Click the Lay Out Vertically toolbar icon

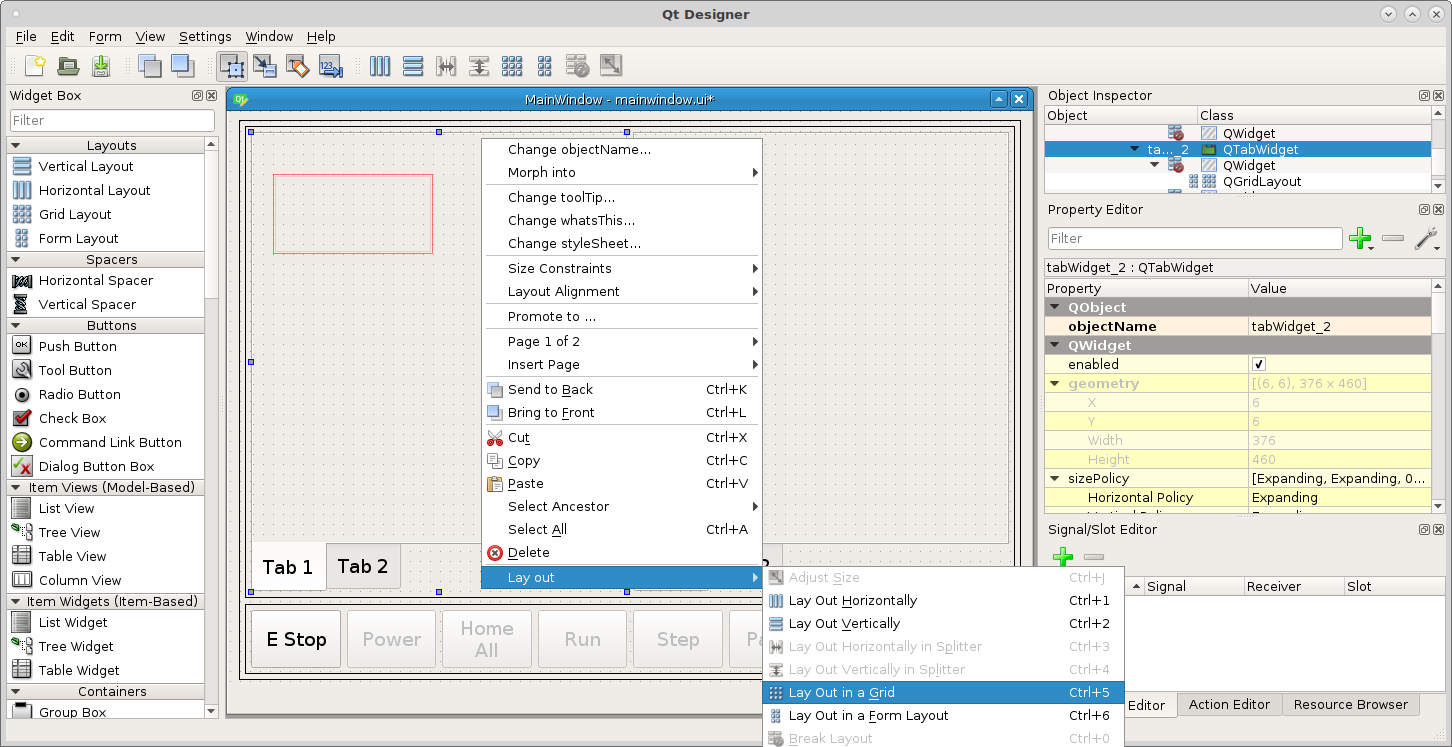click(413, 66)
